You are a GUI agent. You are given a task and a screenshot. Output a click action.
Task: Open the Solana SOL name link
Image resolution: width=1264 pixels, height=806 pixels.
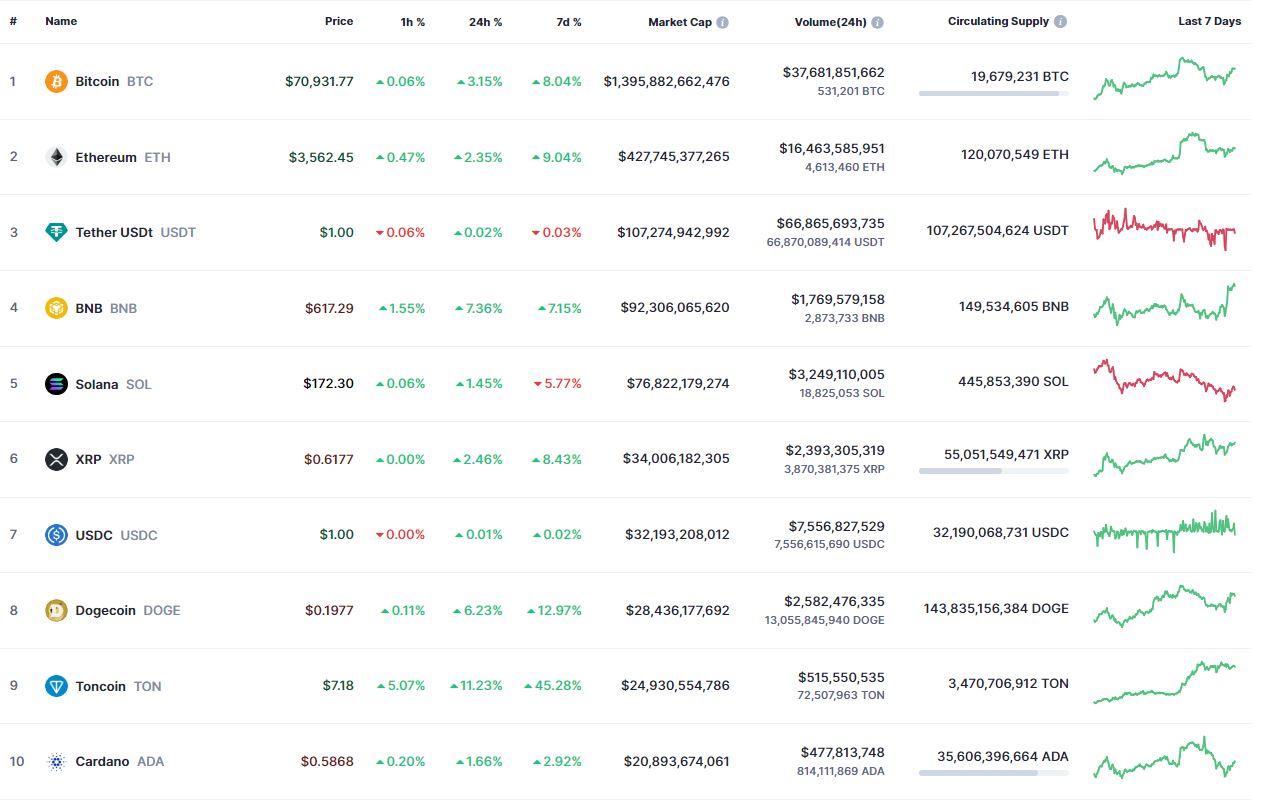[x=113, y=384]
